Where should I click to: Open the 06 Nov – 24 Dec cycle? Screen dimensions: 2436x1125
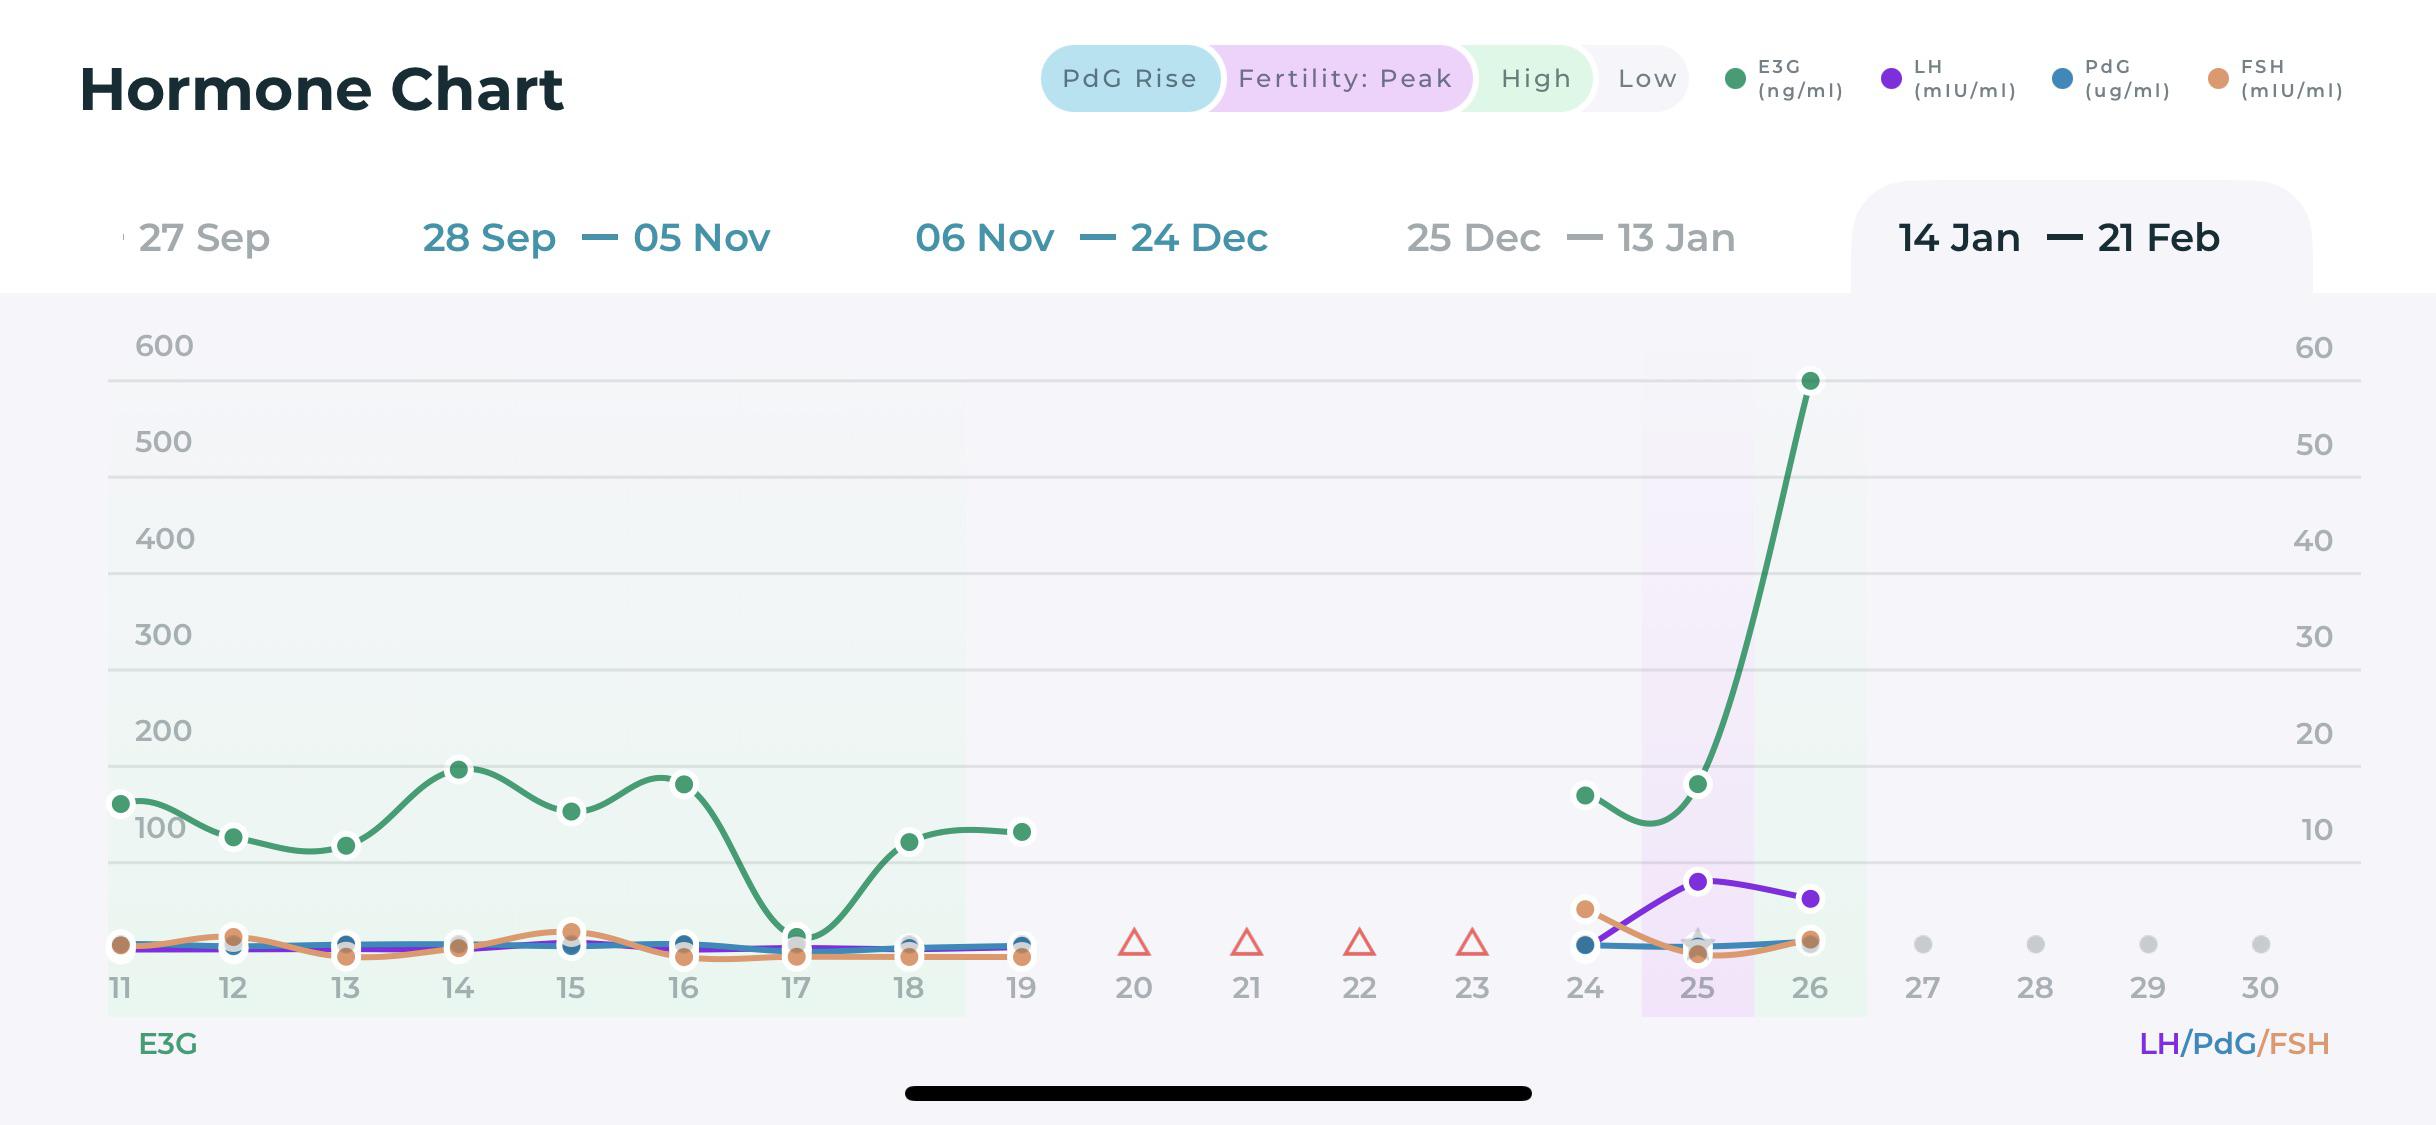pos(1091,238)
